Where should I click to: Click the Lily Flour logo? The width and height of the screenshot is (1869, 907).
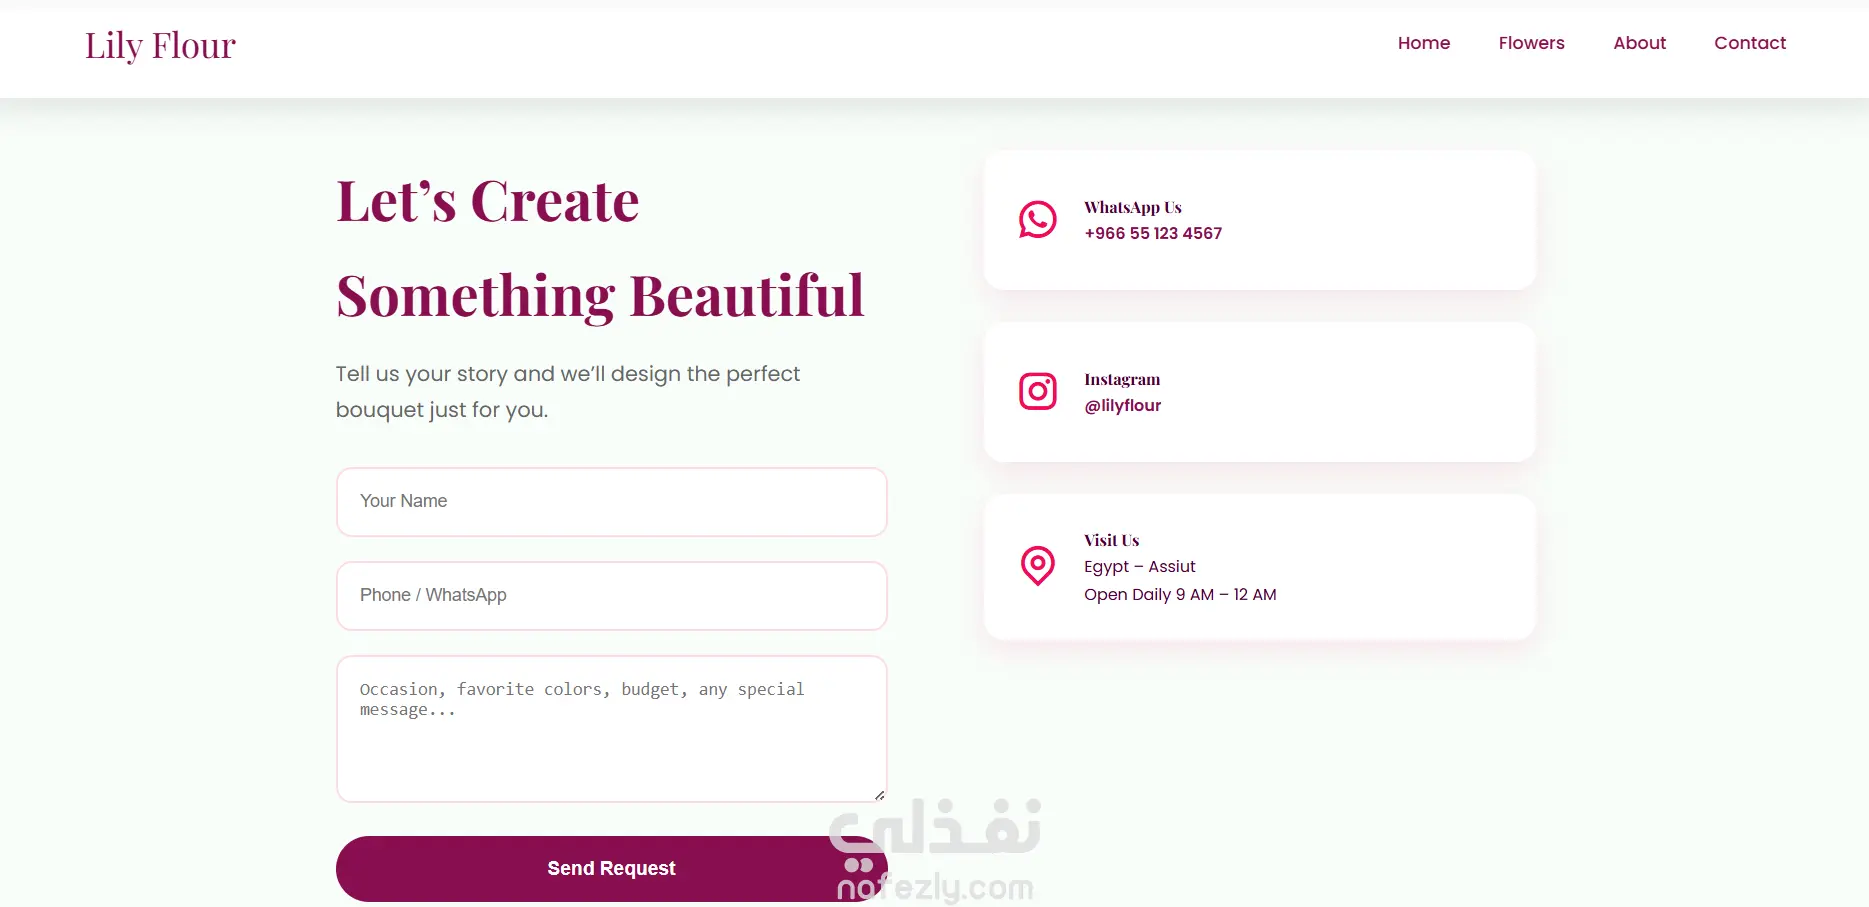click(160, 46)
